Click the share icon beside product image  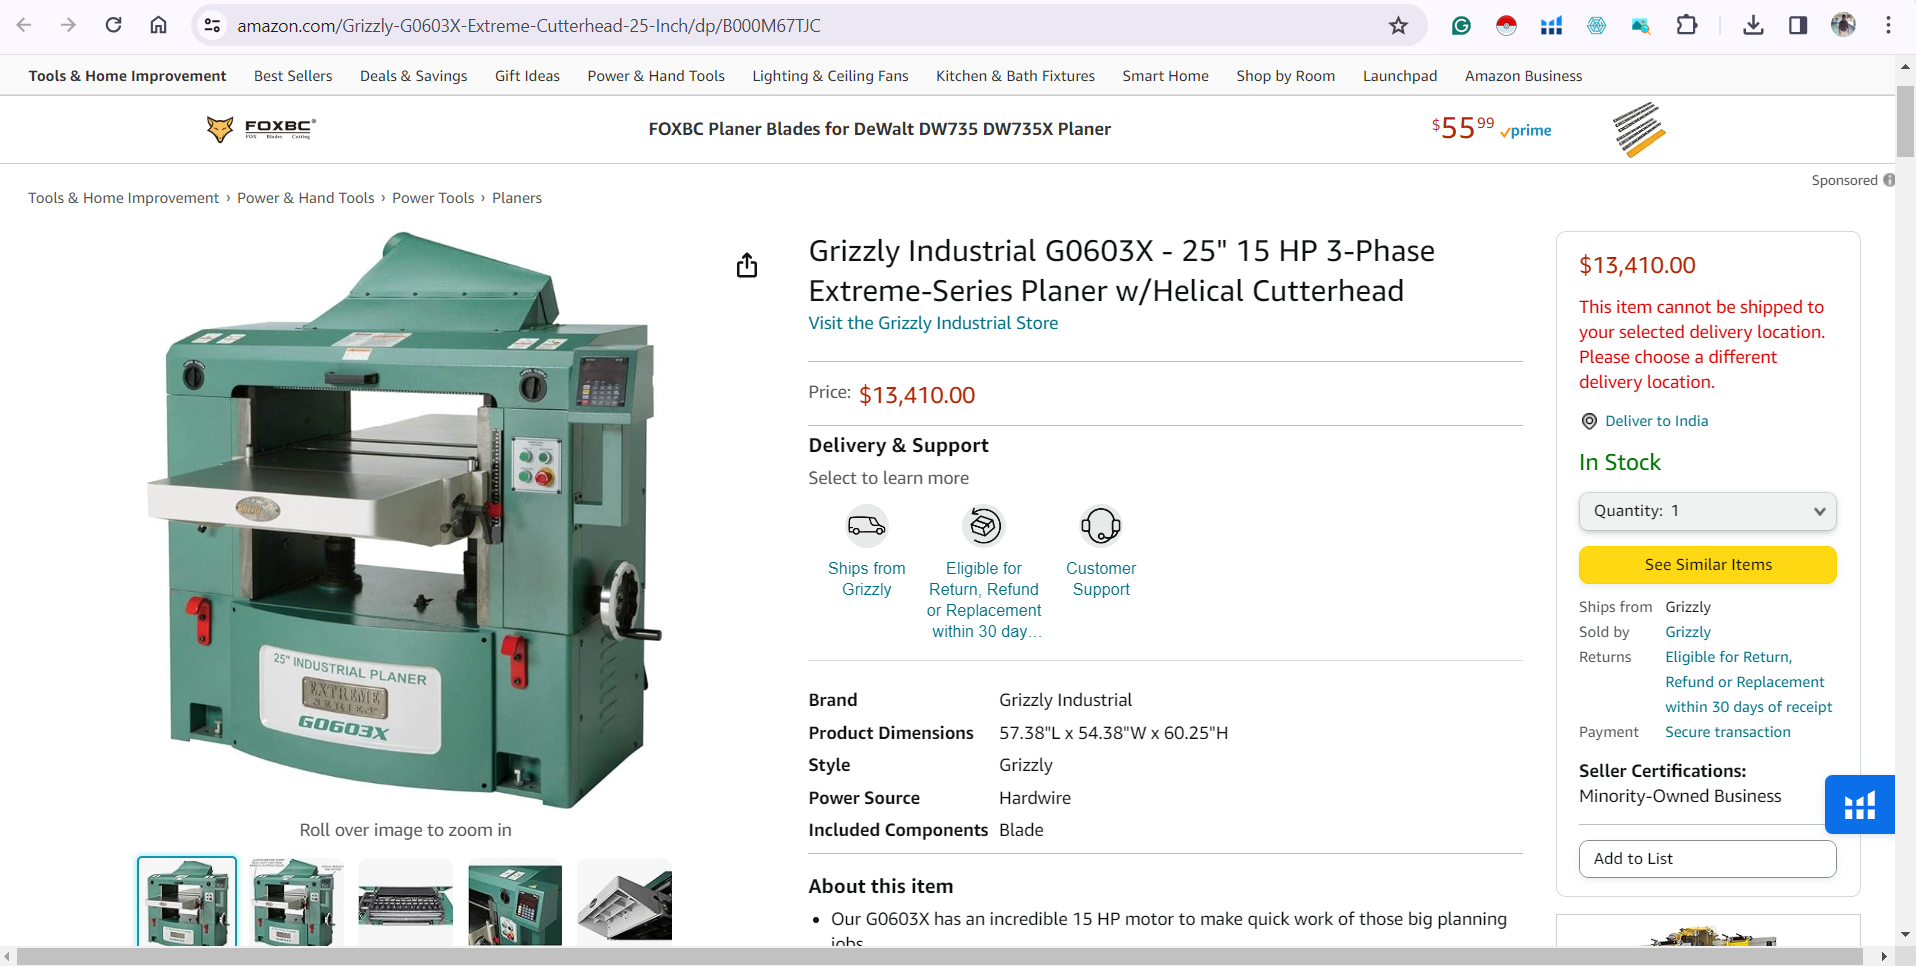click(x=747, y=265)
